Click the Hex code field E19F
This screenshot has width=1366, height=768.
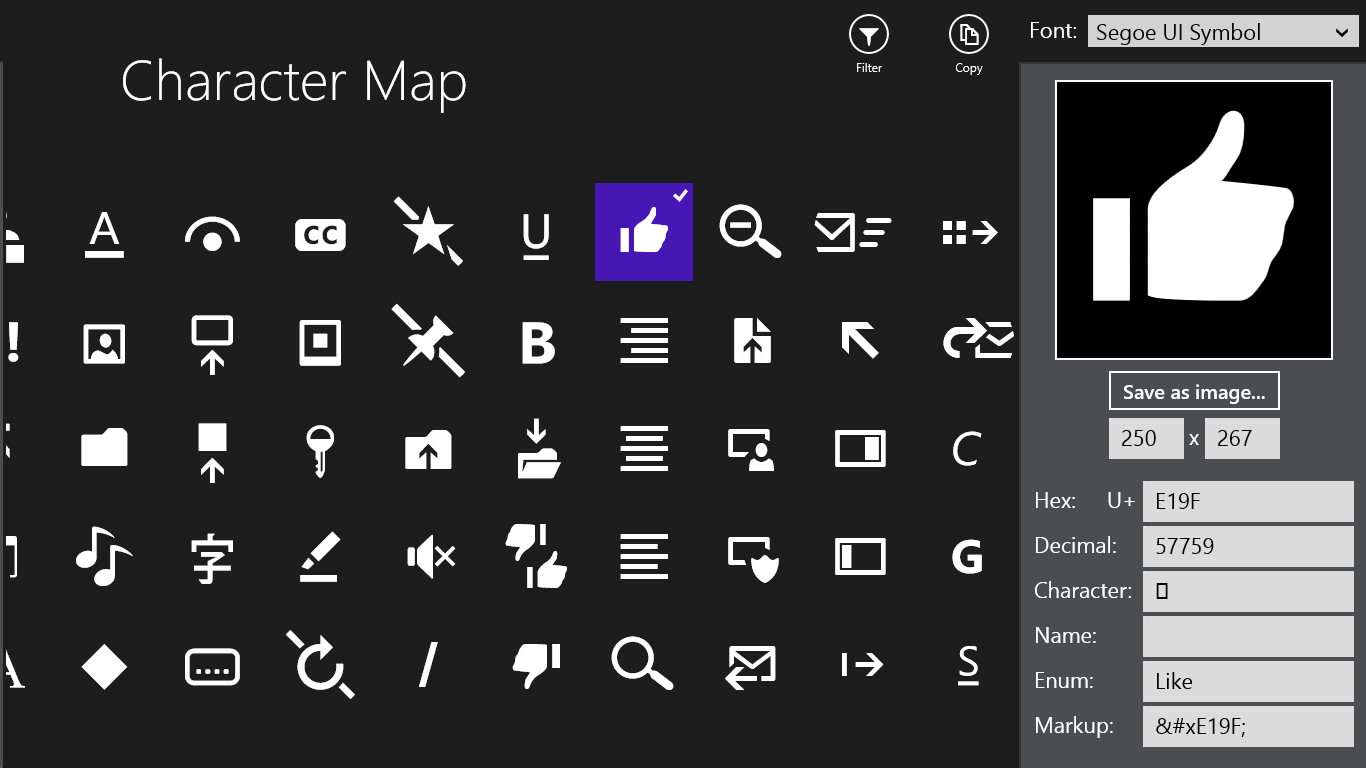(1247, 501)
